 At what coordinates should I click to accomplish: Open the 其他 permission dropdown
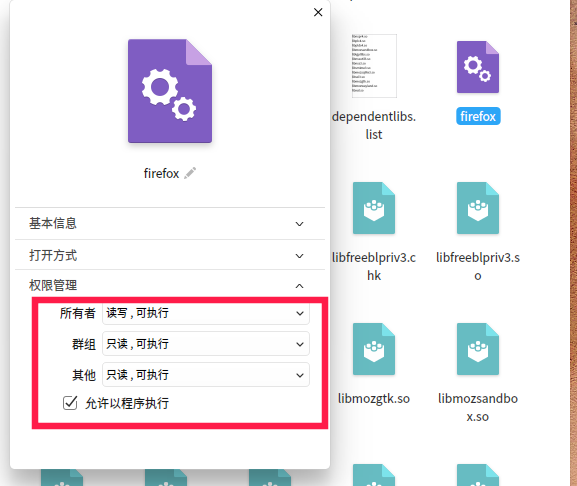pos(206,375)
